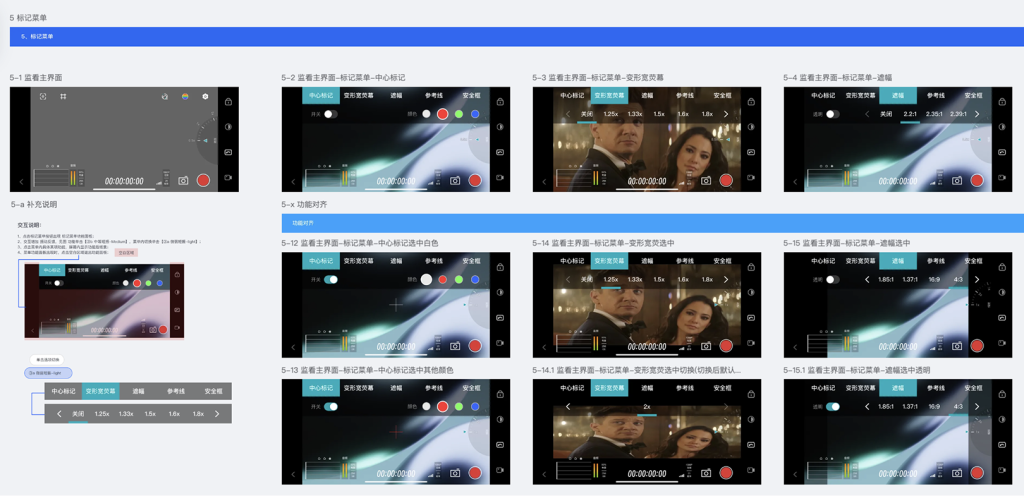Click the focus frame icon in 5-1 screen
Image resolution: width=1024 pixels, height=496 pixels.
43,97
